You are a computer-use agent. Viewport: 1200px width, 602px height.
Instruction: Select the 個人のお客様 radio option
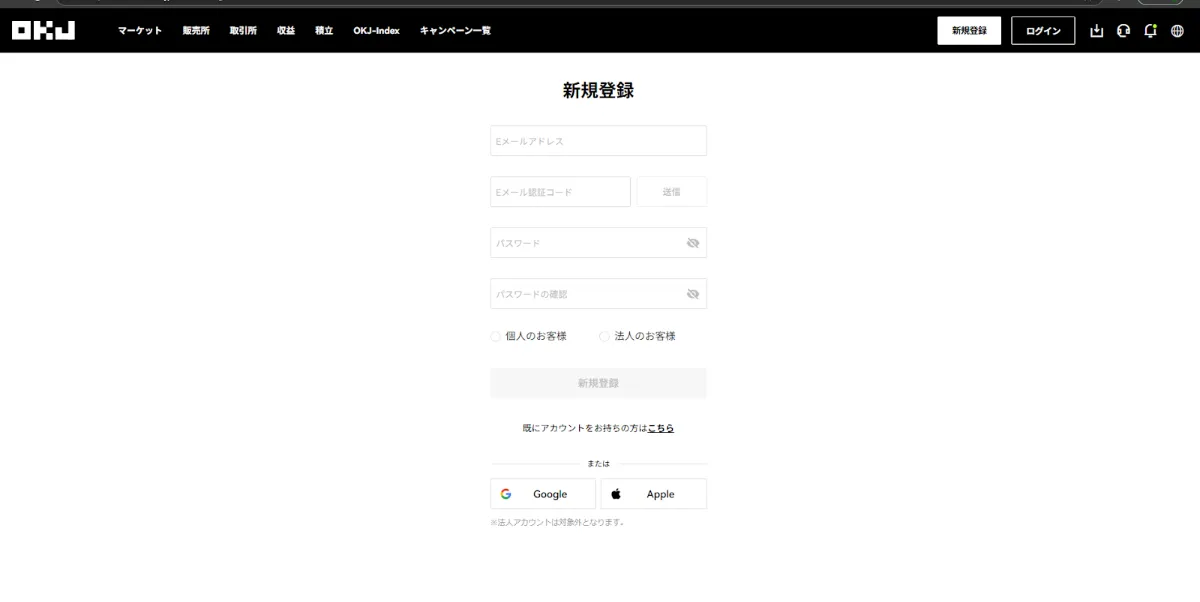[495, 337]
